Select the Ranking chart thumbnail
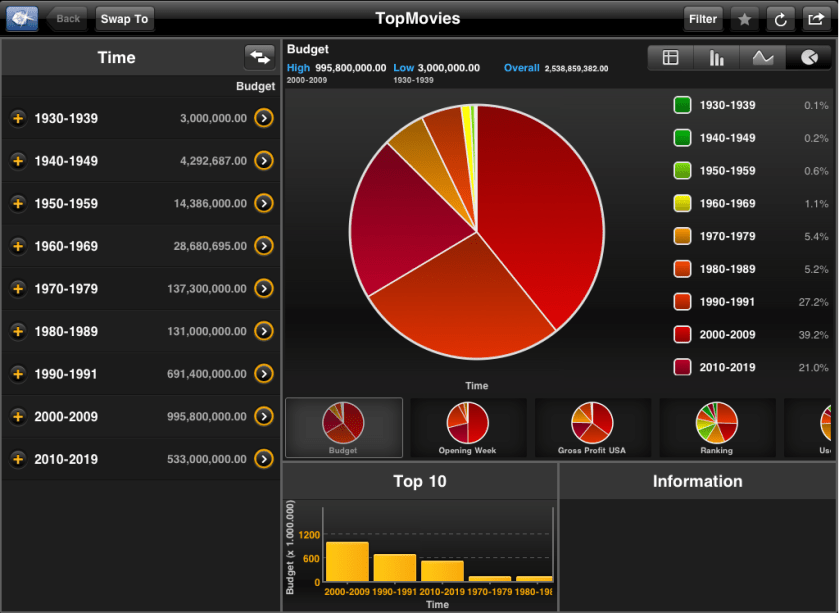 coord(716,427)
